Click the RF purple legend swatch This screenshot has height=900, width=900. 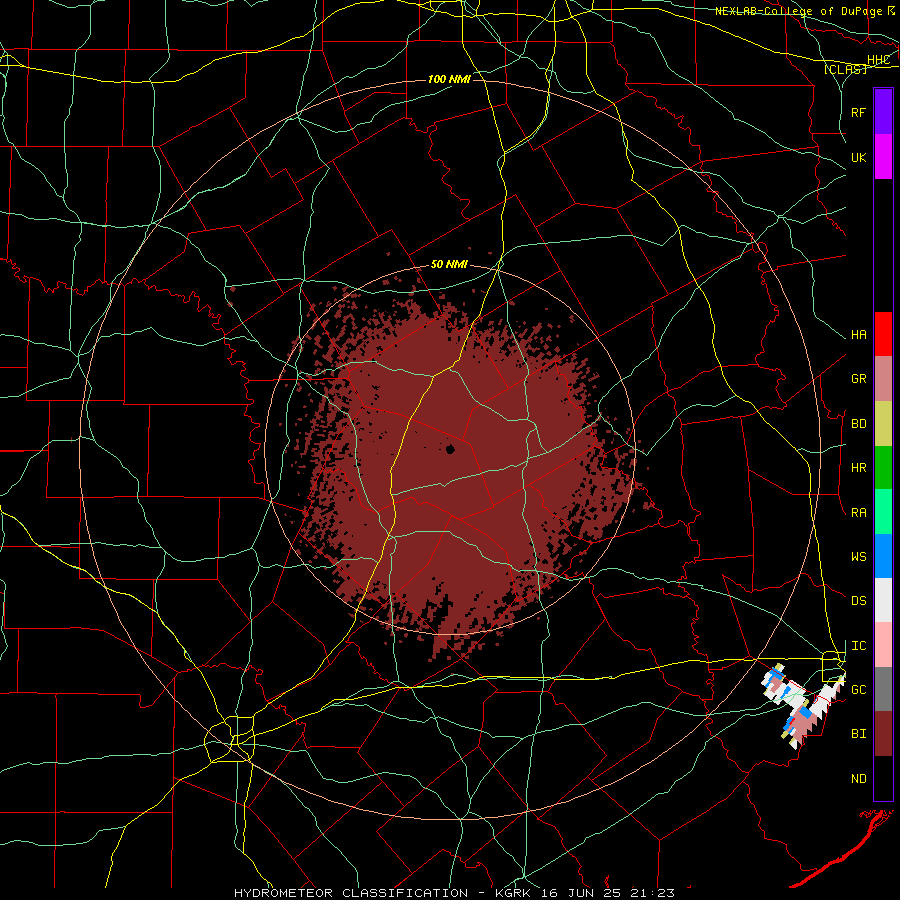883,112
